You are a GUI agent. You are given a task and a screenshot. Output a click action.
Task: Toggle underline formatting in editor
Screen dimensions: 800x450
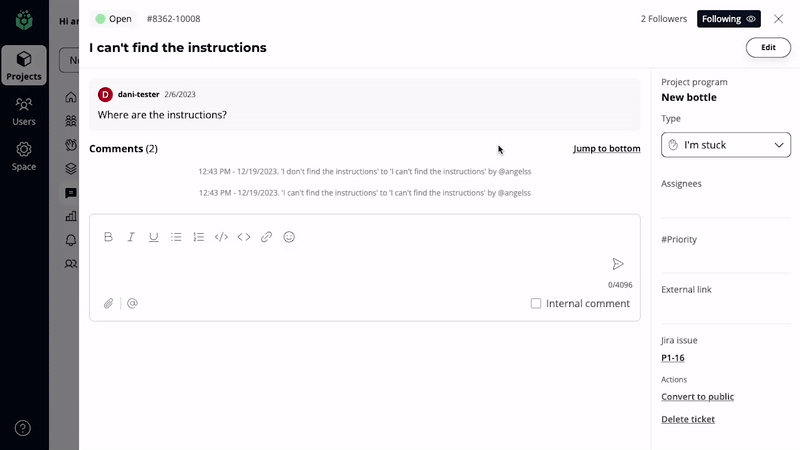[x=153, y=237]
